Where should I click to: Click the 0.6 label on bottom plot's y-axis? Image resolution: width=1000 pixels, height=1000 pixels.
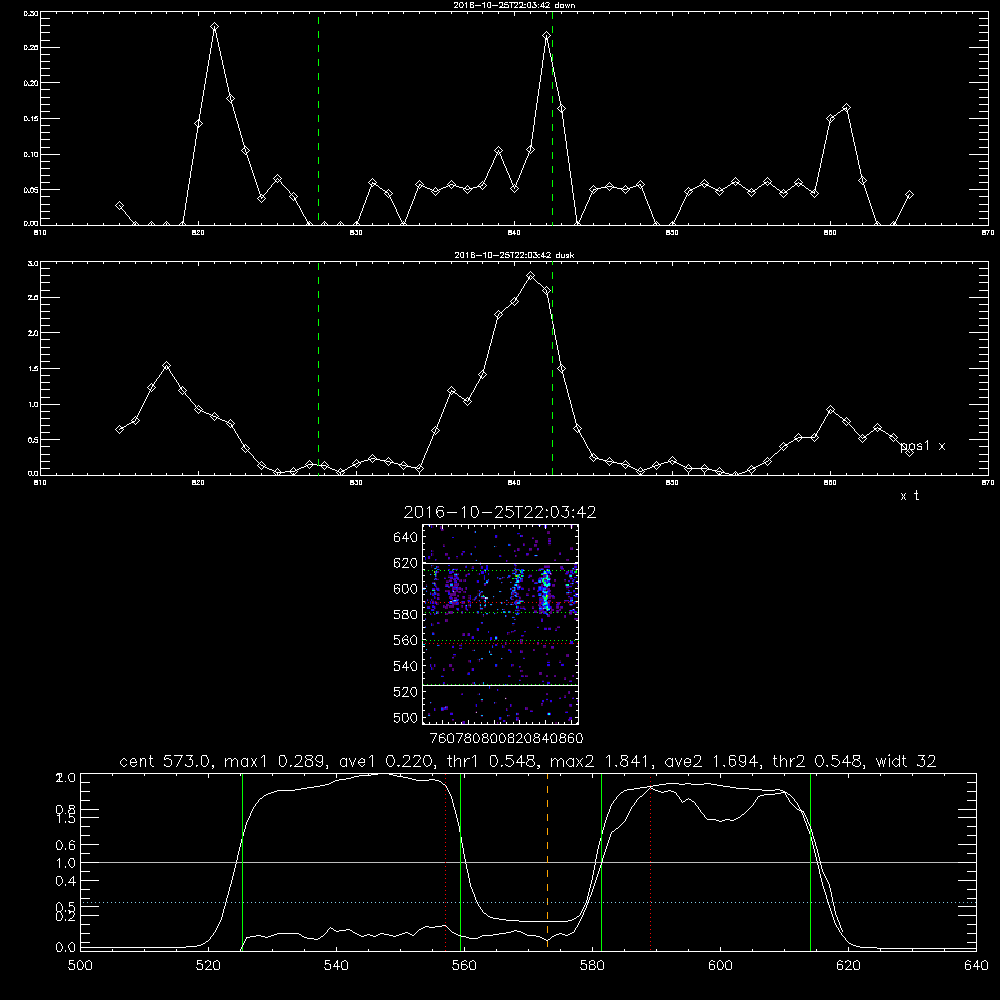(66, 845)
